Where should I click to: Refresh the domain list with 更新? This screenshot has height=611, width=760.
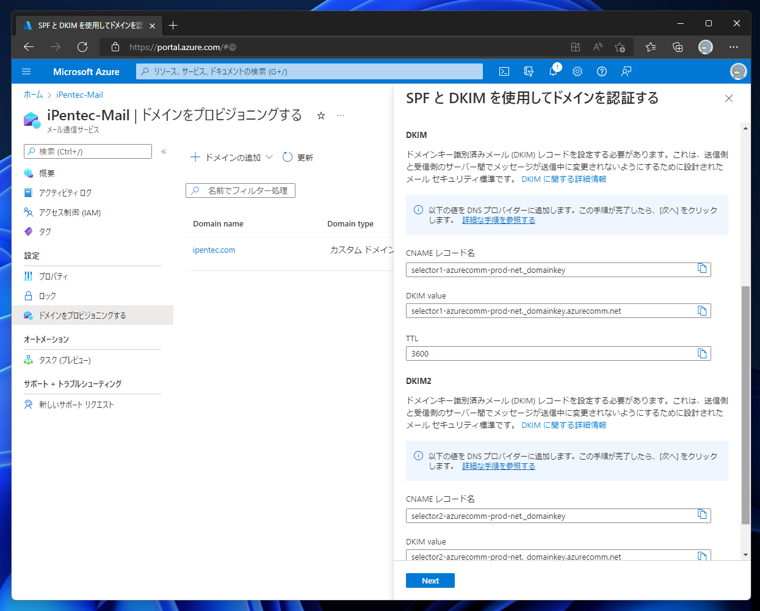(x=298, y=157)
